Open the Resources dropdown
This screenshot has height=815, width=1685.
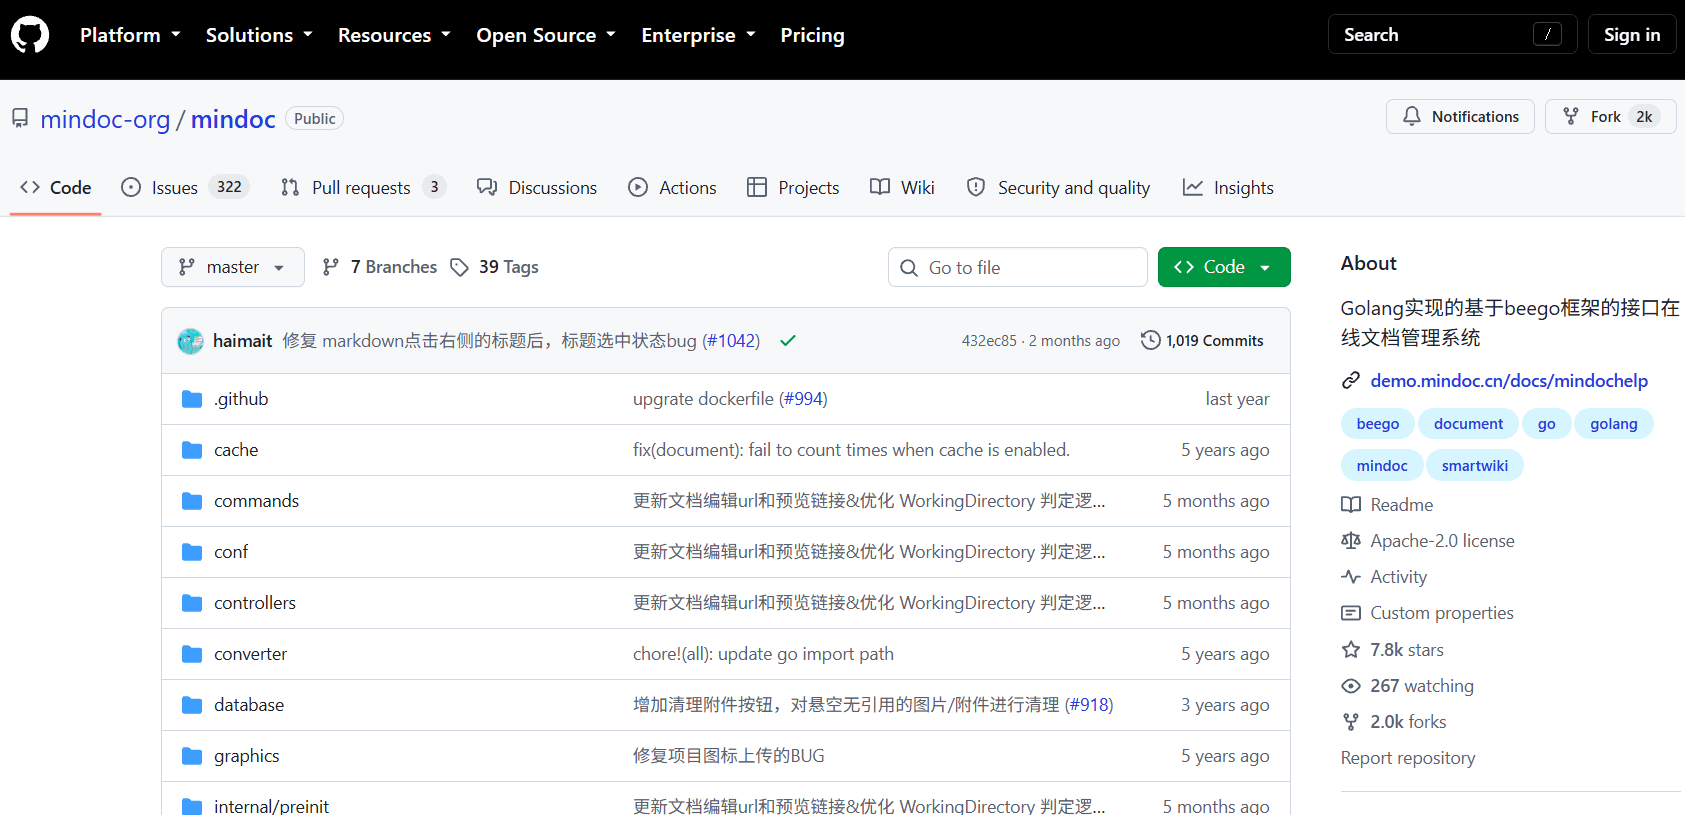point(394,35)
